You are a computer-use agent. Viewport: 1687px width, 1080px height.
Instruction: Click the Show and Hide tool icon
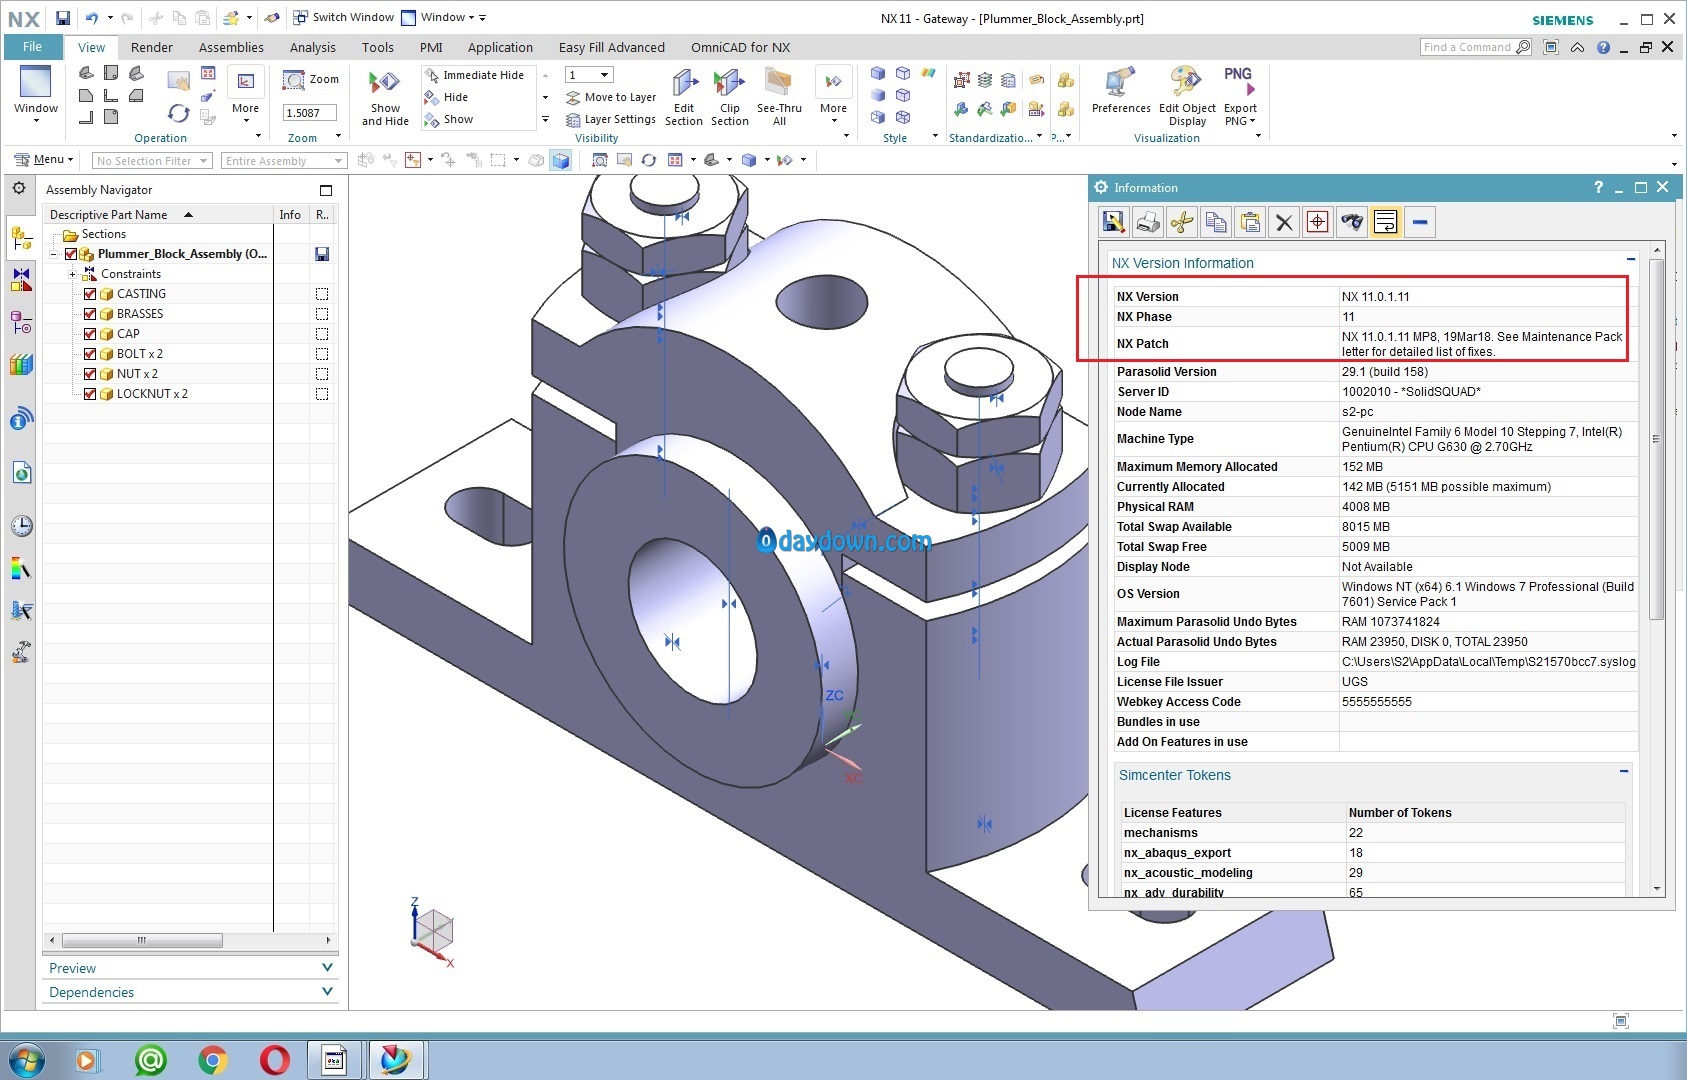click(384, 83)
